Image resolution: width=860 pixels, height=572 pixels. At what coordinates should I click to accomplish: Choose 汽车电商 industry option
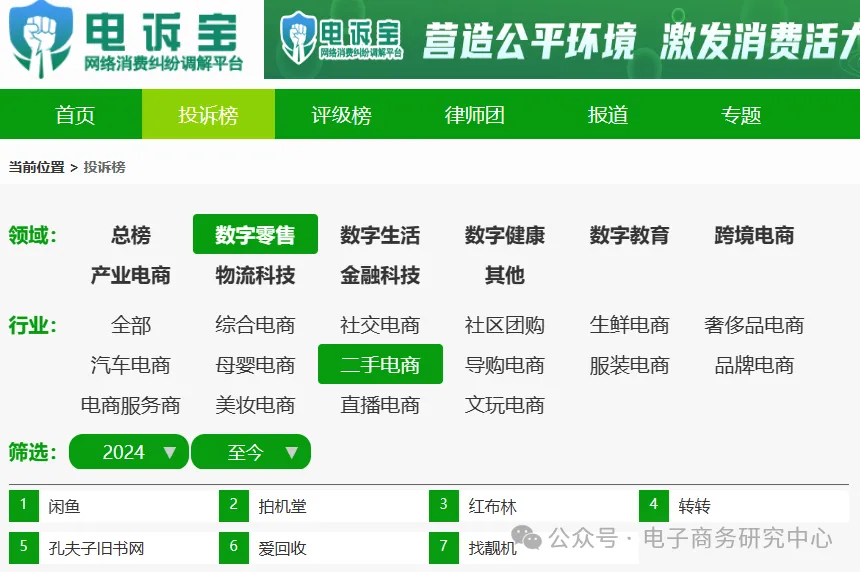click(131, 365)
